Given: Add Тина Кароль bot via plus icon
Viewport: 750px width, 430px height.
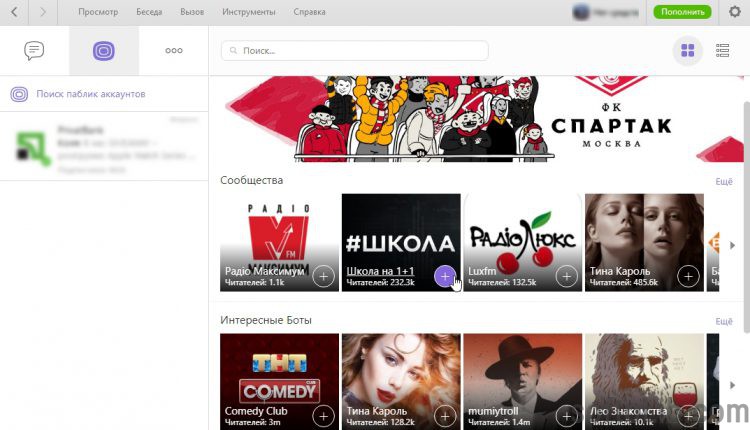Looking at the screenshot, I should [445, 417].
